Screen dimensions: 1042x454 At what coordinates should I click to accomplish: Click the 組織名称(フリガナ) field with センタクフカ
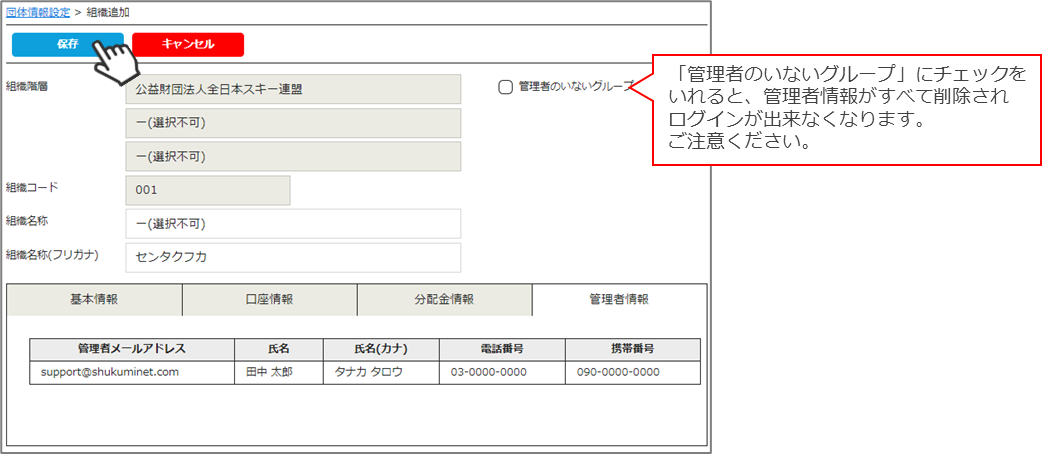(293, 257)
